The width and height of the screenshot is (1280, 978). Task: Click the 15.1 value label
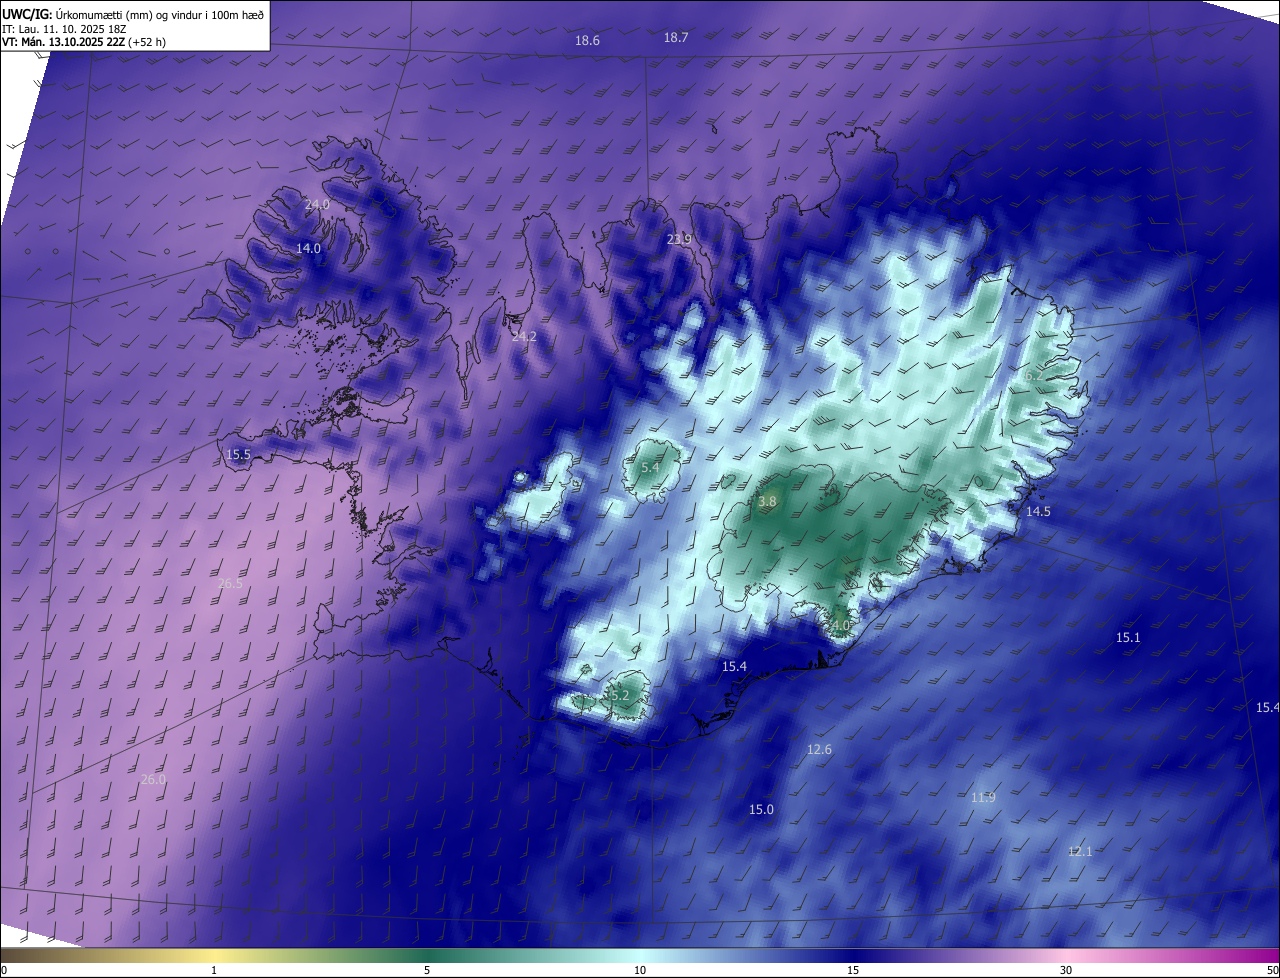pyautogui.click(x=1128, y=637)
